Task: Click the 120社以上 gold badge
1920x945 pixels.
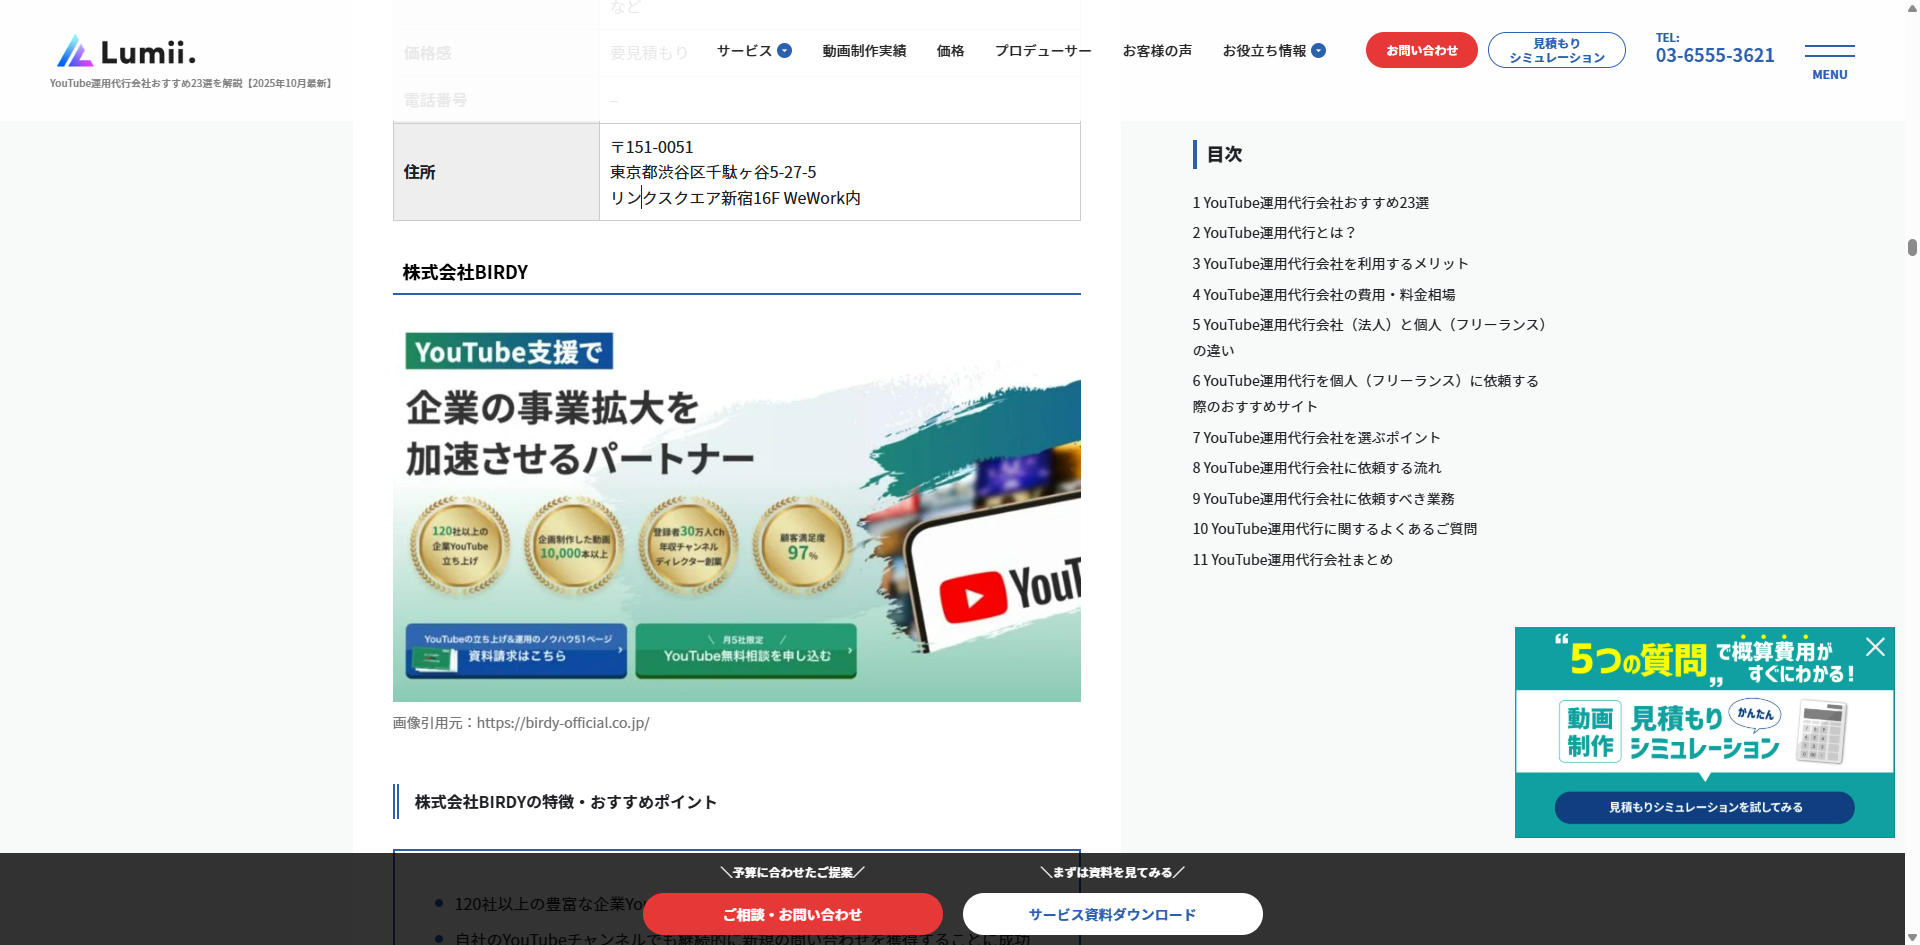Action: [460, 546]
